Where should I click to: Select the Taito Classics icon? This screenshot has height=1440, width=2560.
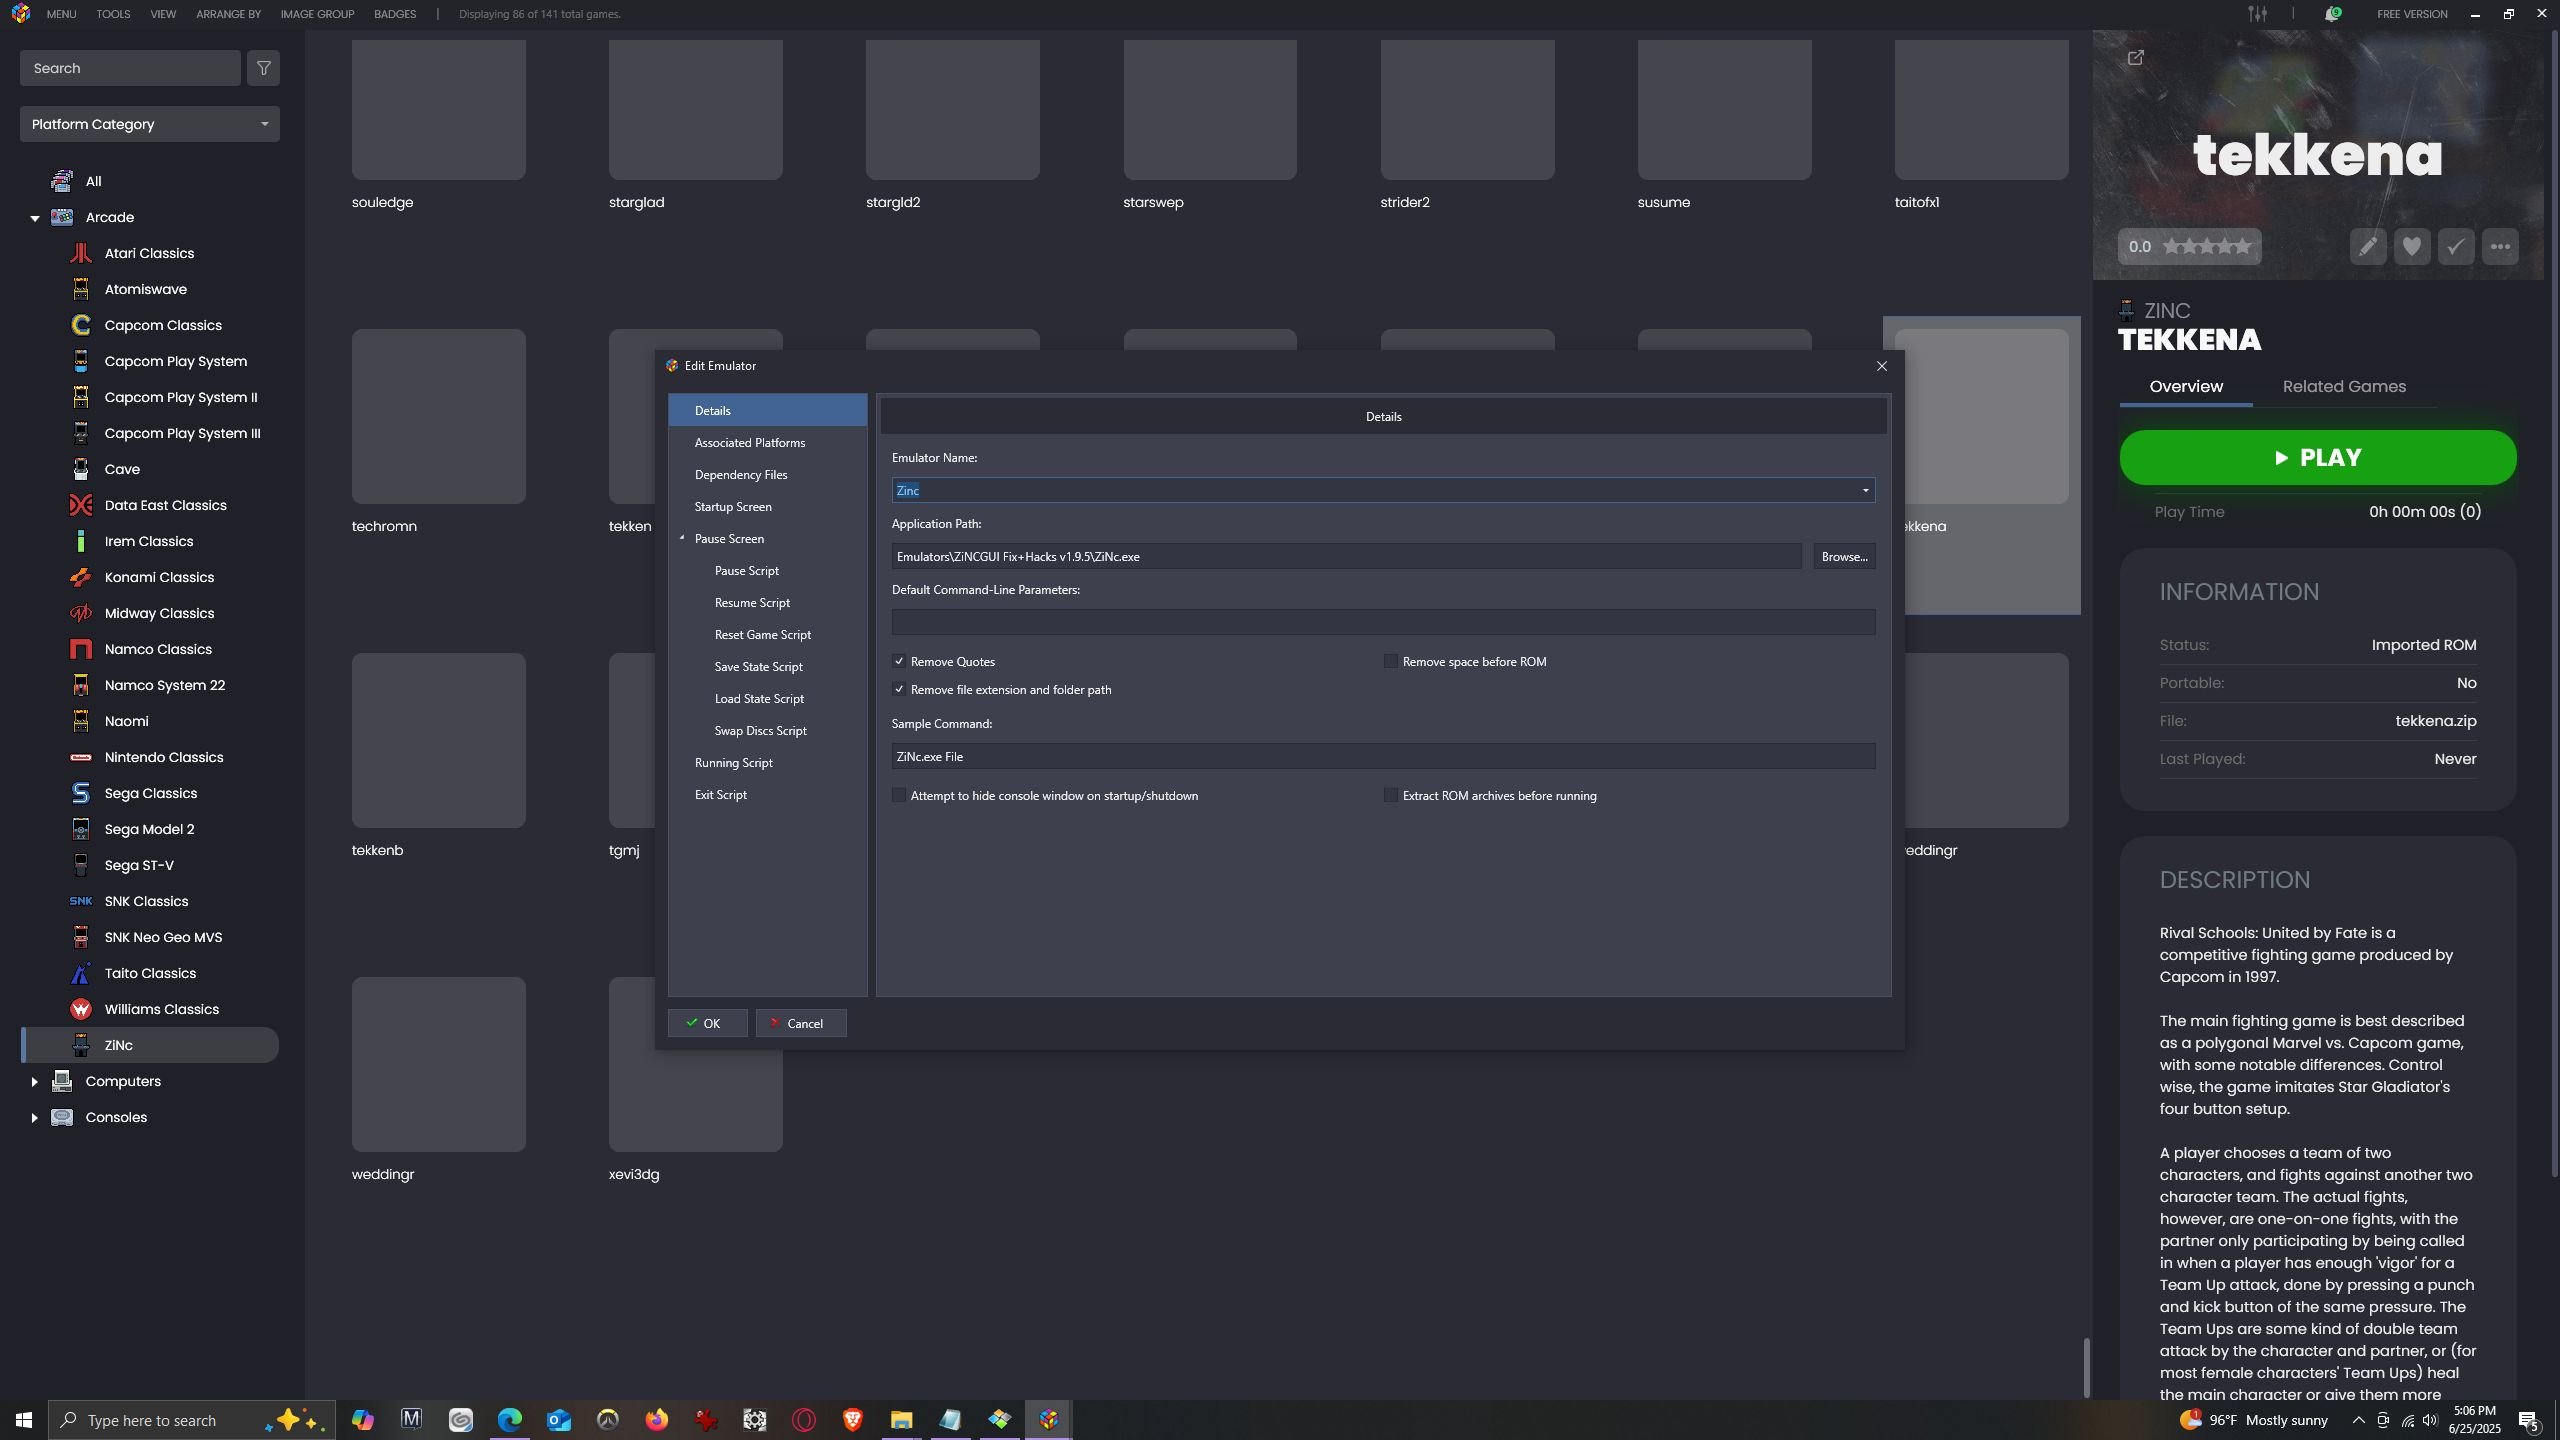[x=81, y=973]
